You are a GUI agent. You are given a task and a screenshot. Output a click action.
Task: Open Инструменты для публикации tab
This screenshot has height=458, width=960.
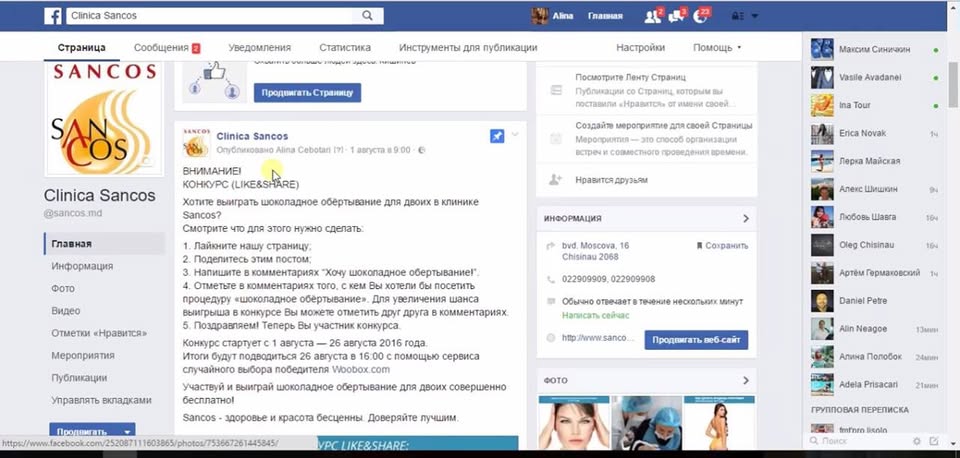click(468, 48)
